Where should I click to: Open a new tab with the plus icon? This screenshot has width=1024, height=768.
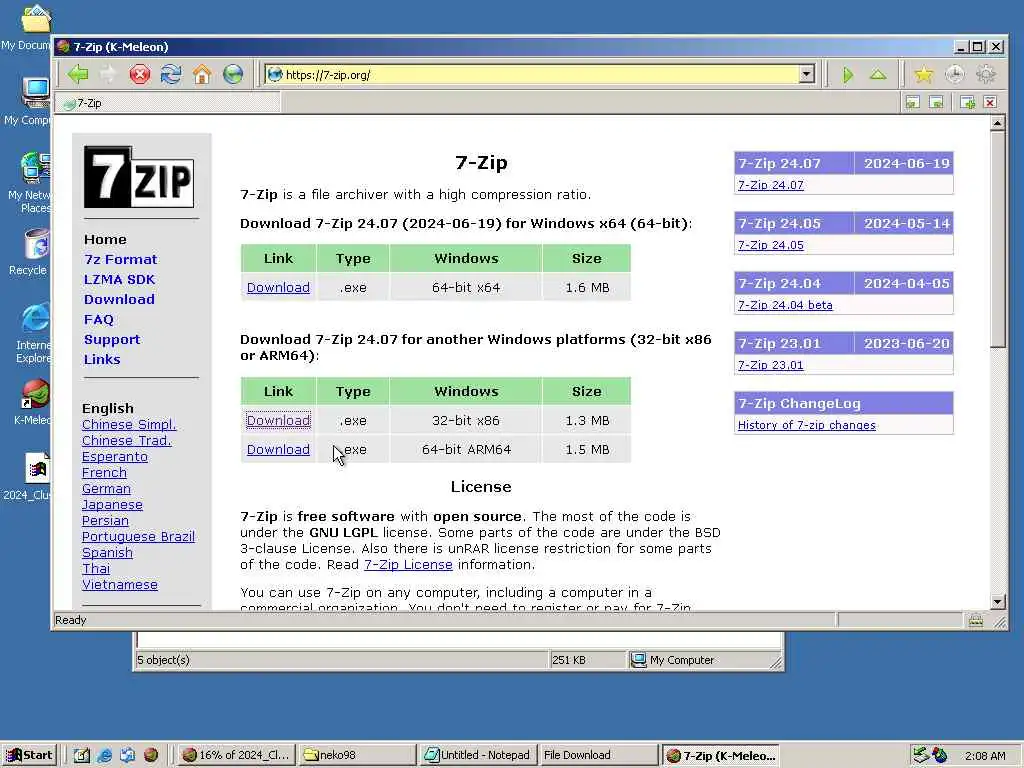click(968, 103)
